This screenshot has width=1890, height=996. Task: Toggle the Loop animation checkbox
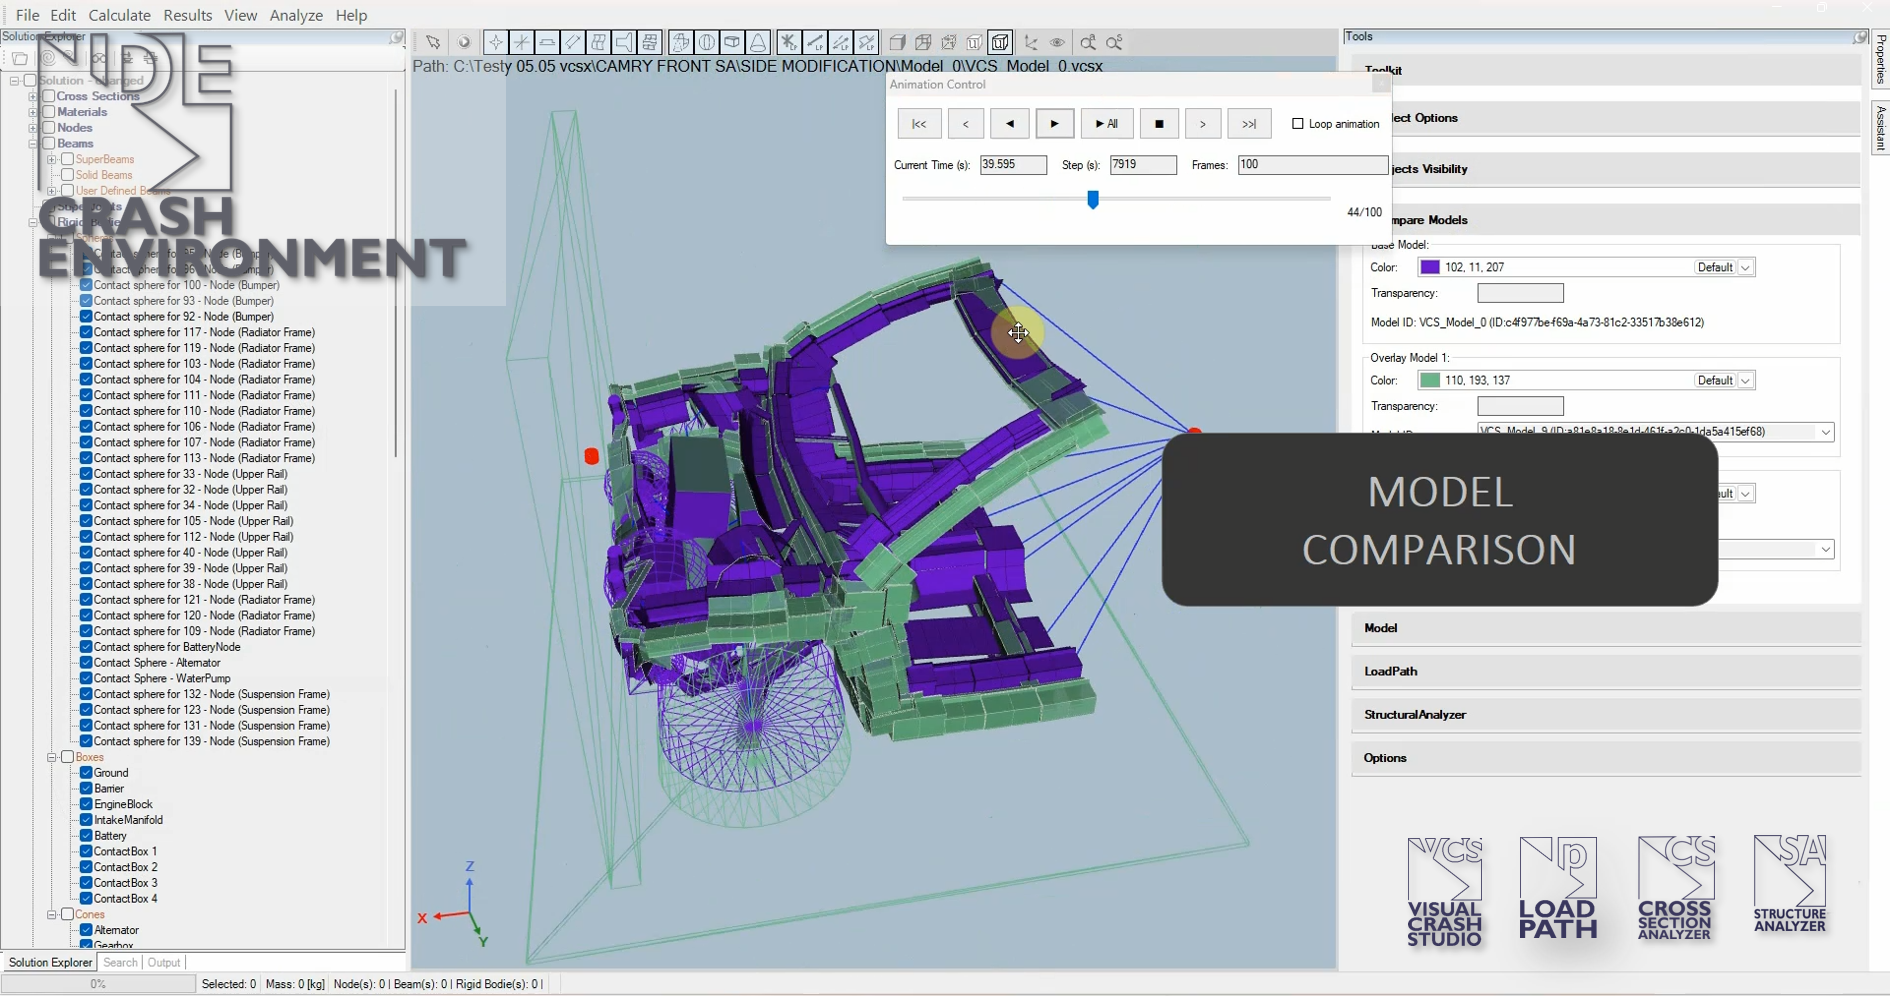pyautogui.click(x=1298, y=124)
